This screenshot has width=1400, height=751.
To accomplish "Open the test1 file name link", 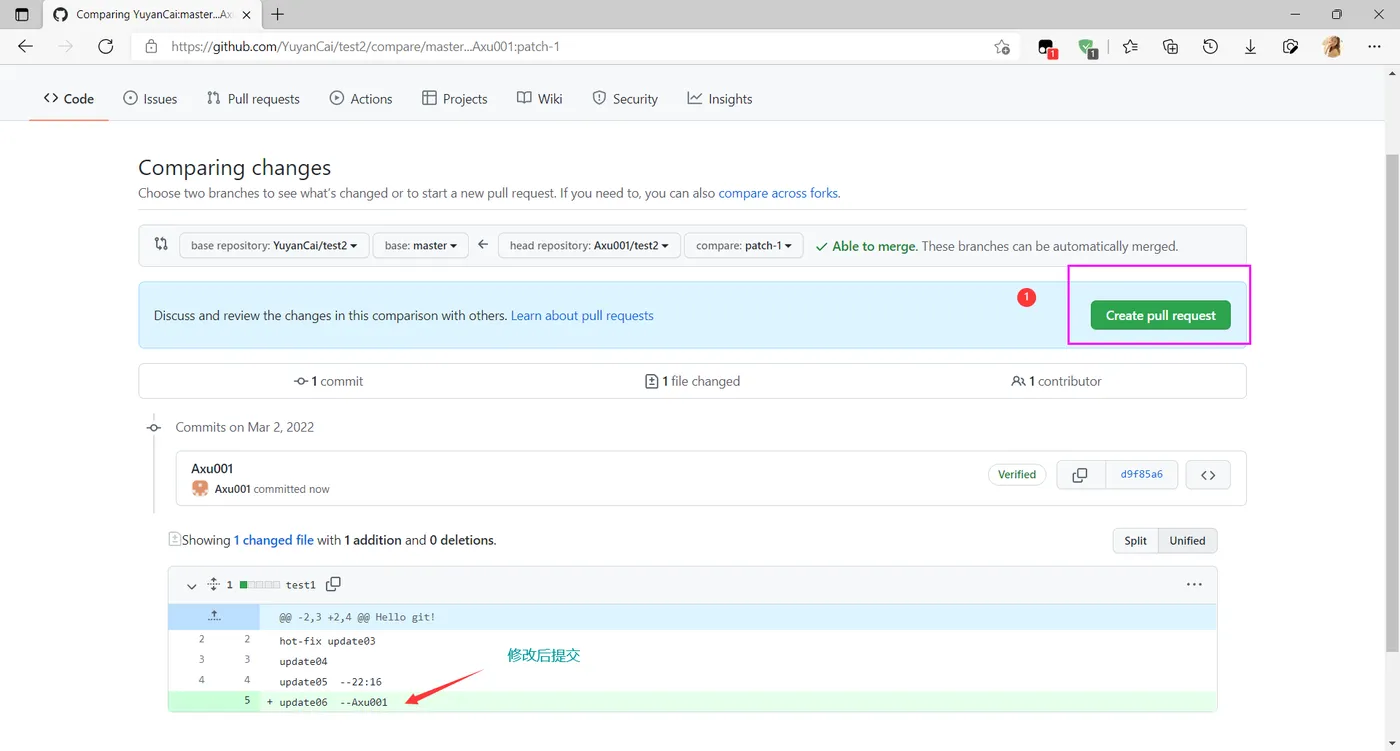I will [301, 585].
